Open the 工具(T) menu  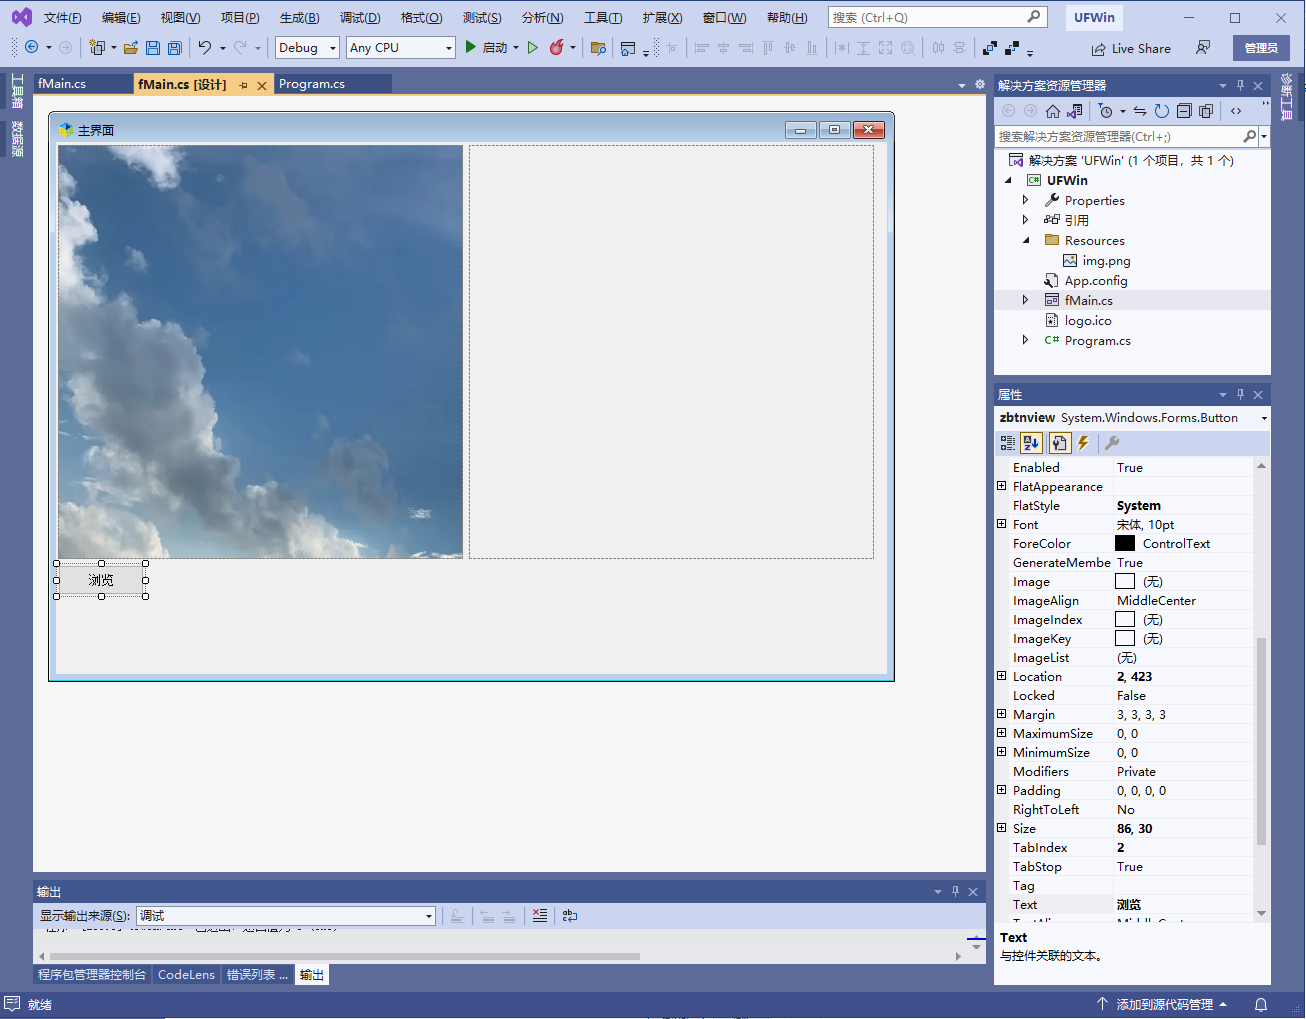pyautogui.click(x=603, y=18)
